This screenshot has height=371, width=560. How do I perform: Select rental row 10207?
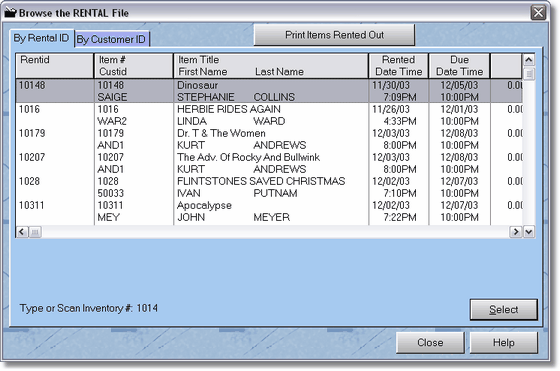click(269, 163)
